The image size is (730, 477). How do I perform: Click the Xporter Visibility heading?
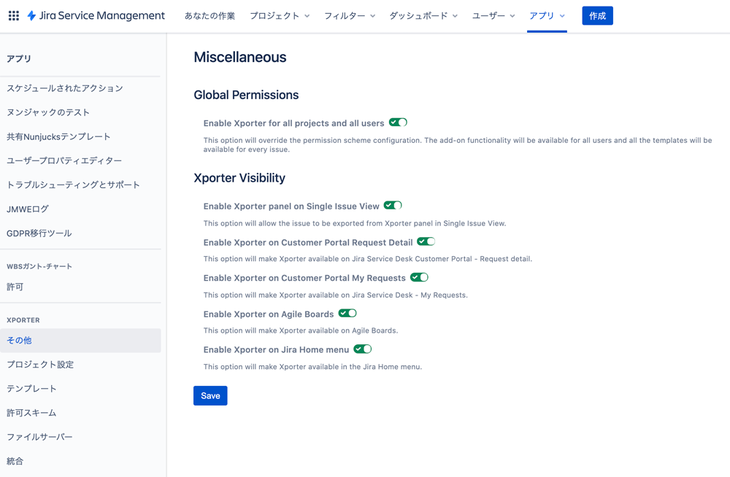pos(239,178)
